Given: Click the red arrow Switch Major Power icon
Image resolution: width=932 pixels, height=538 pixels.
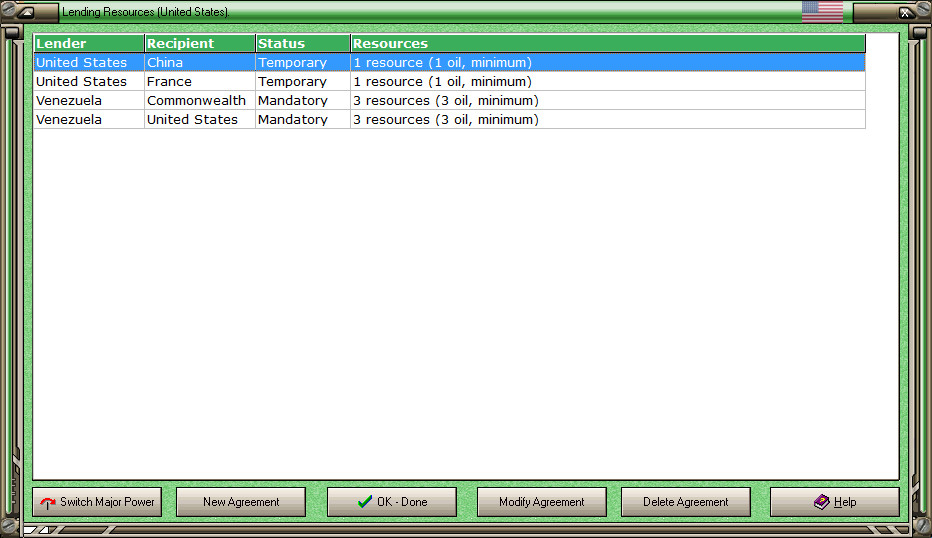Looking at the screenshot, I should [48, 503].
